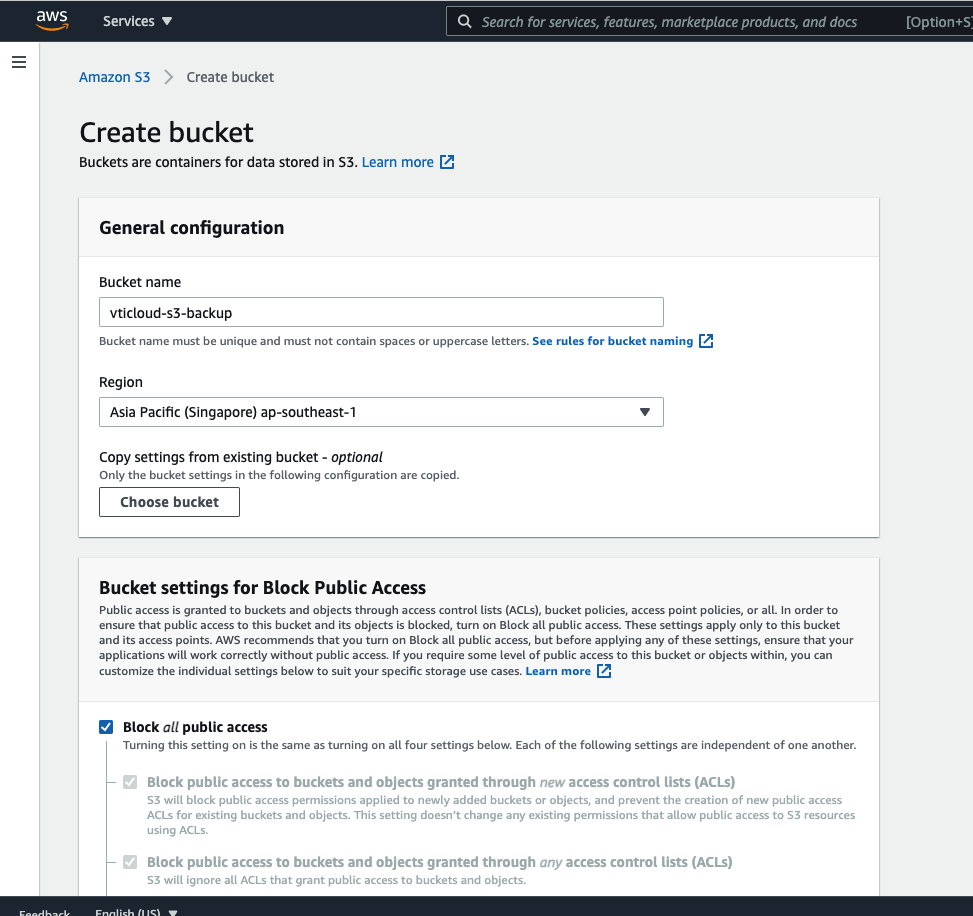Click the Bucket settings for Block Public Access heading
Image resolution: width=973 pixels, height=916 pixels.
(x=262, y=588)
